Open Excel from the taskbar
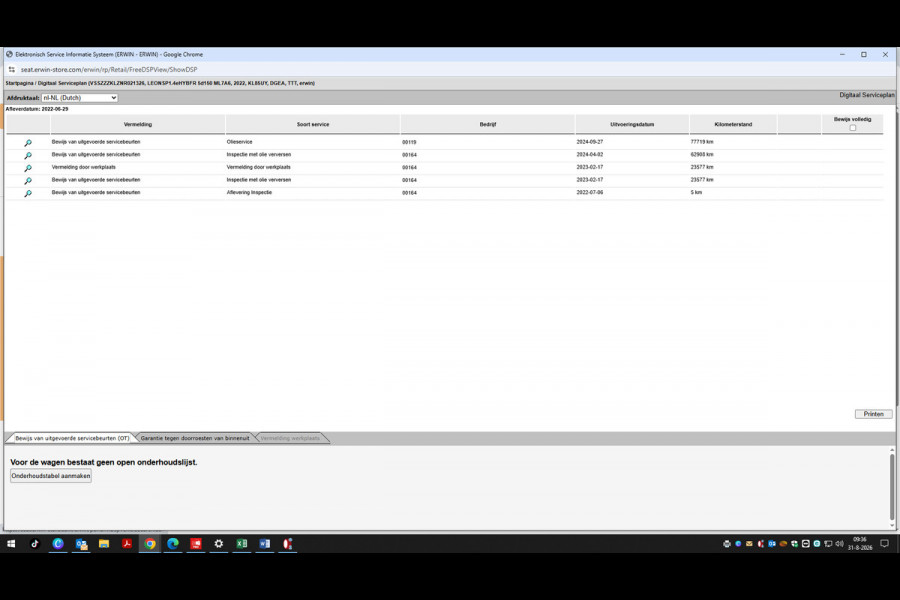Screen dimensions: 900x600 [242, 543]
